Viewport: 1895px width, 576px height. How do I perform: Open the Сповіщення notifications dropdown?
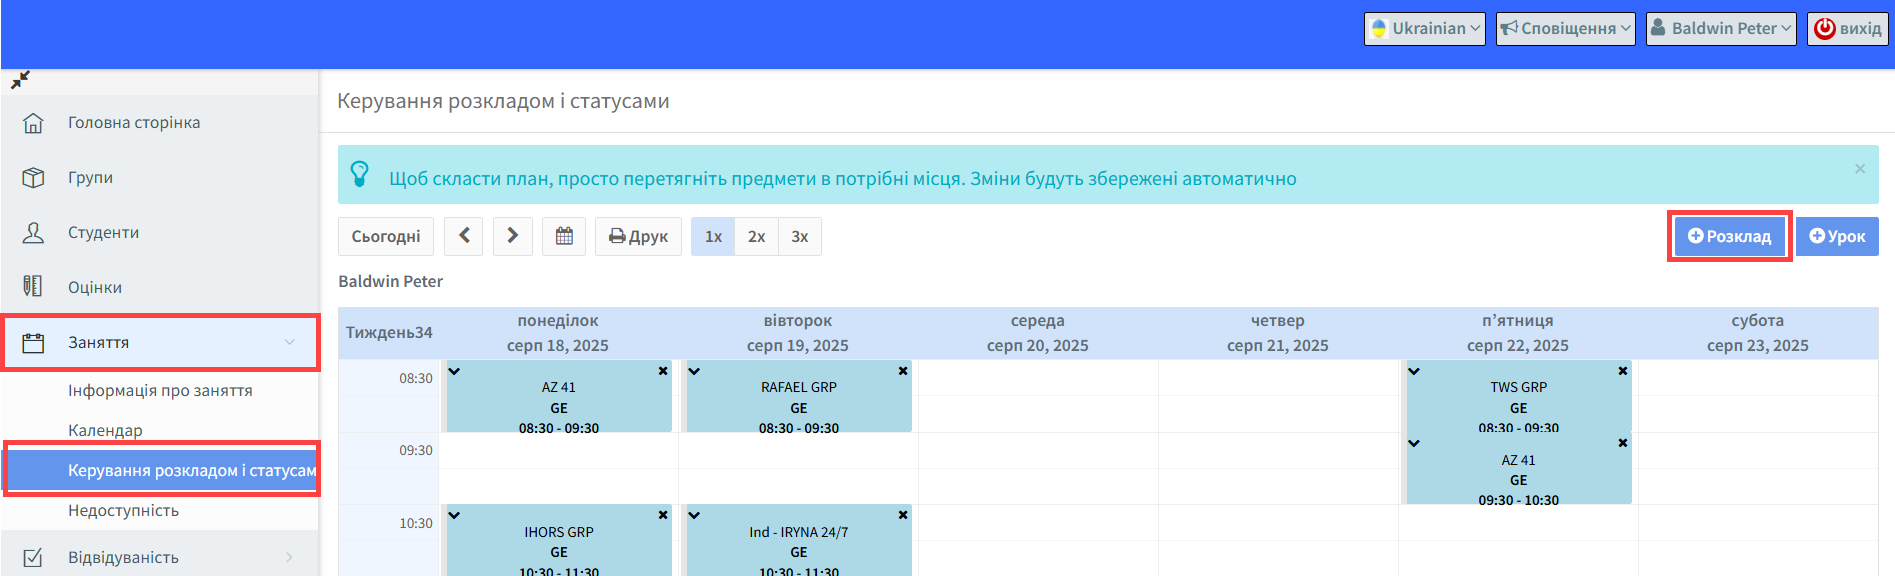[1565, 29]
